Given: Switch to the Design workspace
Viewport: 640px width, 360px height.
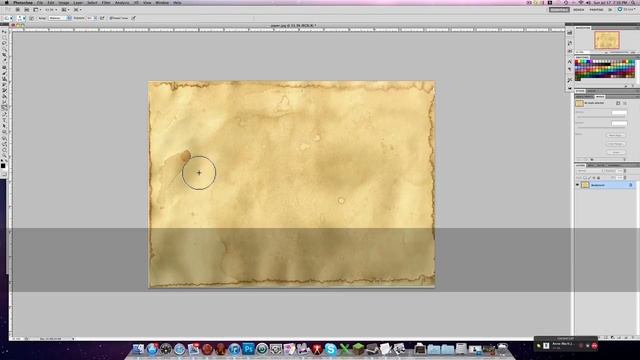Looking at the screenshot, I should 578,10.
